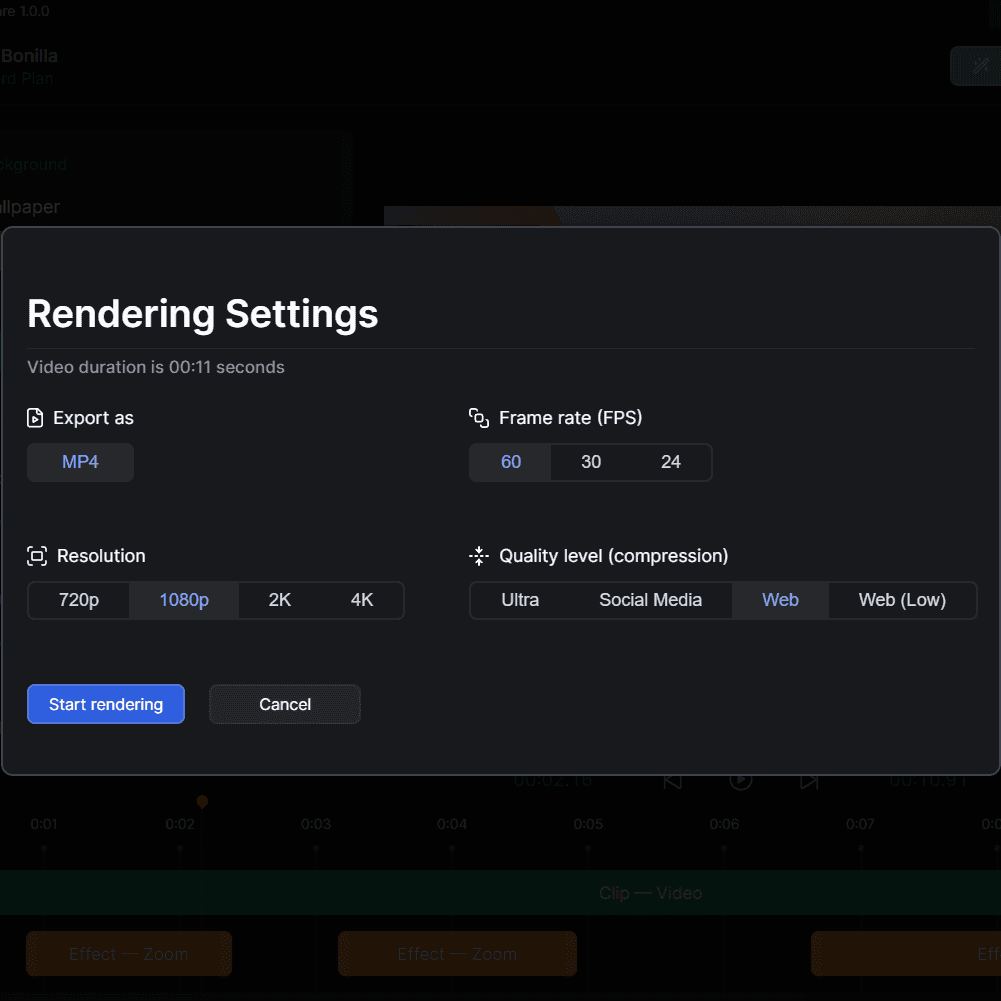1001x1001 pixels.
Task: Choose 30 FPS frame rate
Action: (591, 462)
